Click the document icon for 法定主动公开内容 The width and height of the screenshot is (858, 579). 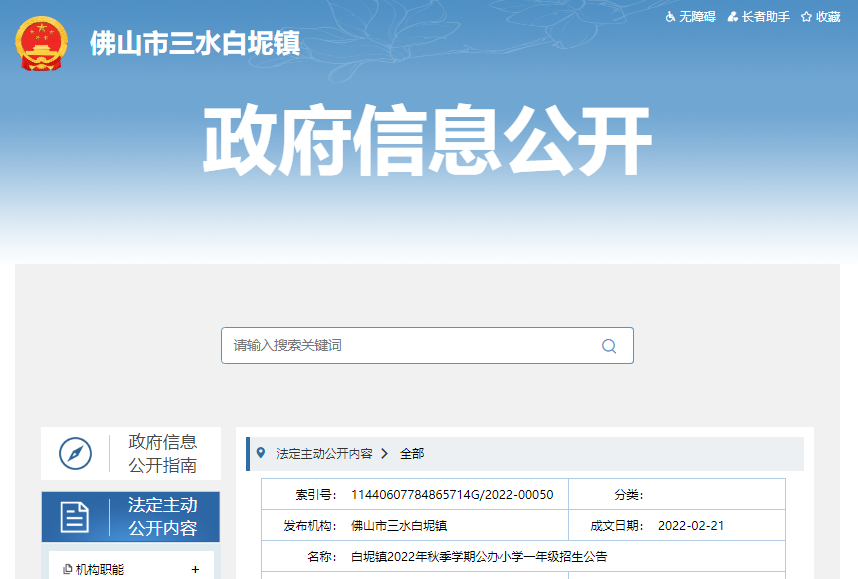75,517
